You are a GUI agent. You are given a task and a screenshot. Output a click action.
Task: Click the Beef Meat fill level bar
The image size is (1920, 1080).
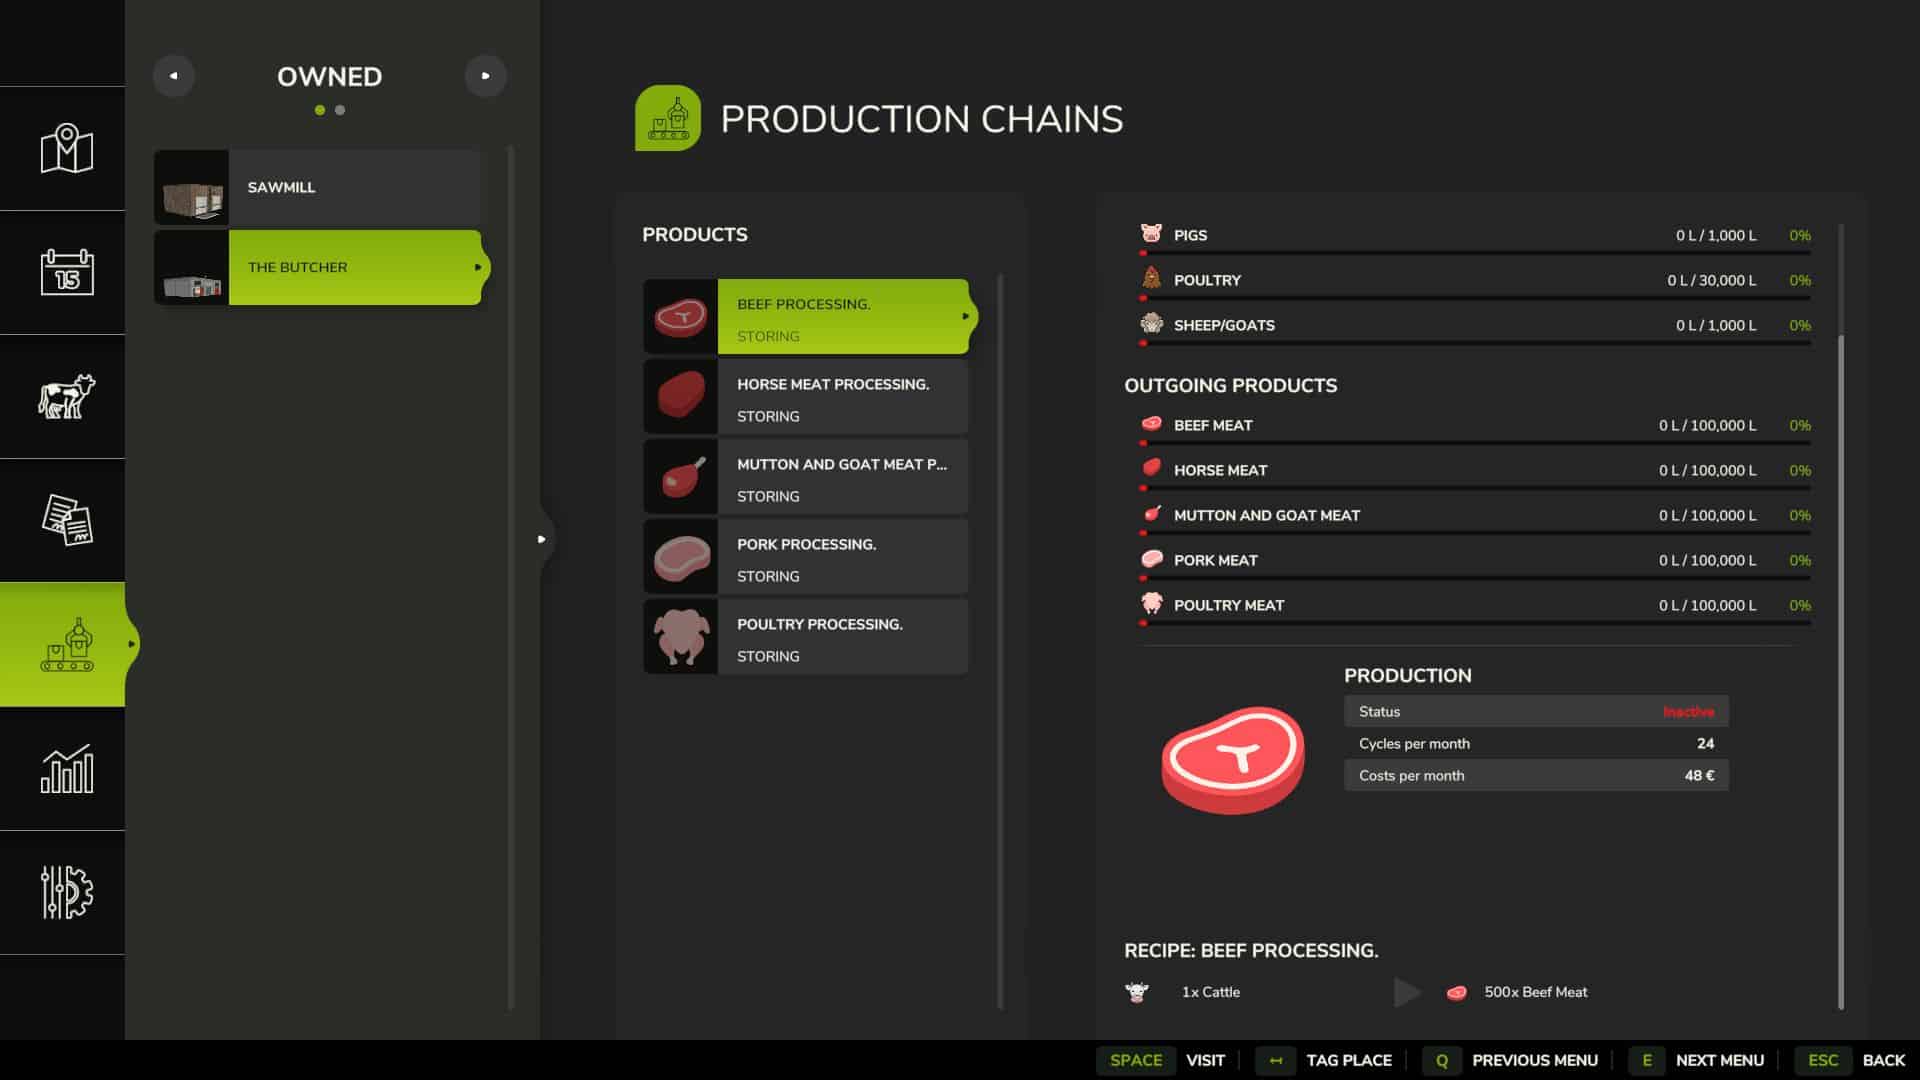click(x=1475, y=442)
